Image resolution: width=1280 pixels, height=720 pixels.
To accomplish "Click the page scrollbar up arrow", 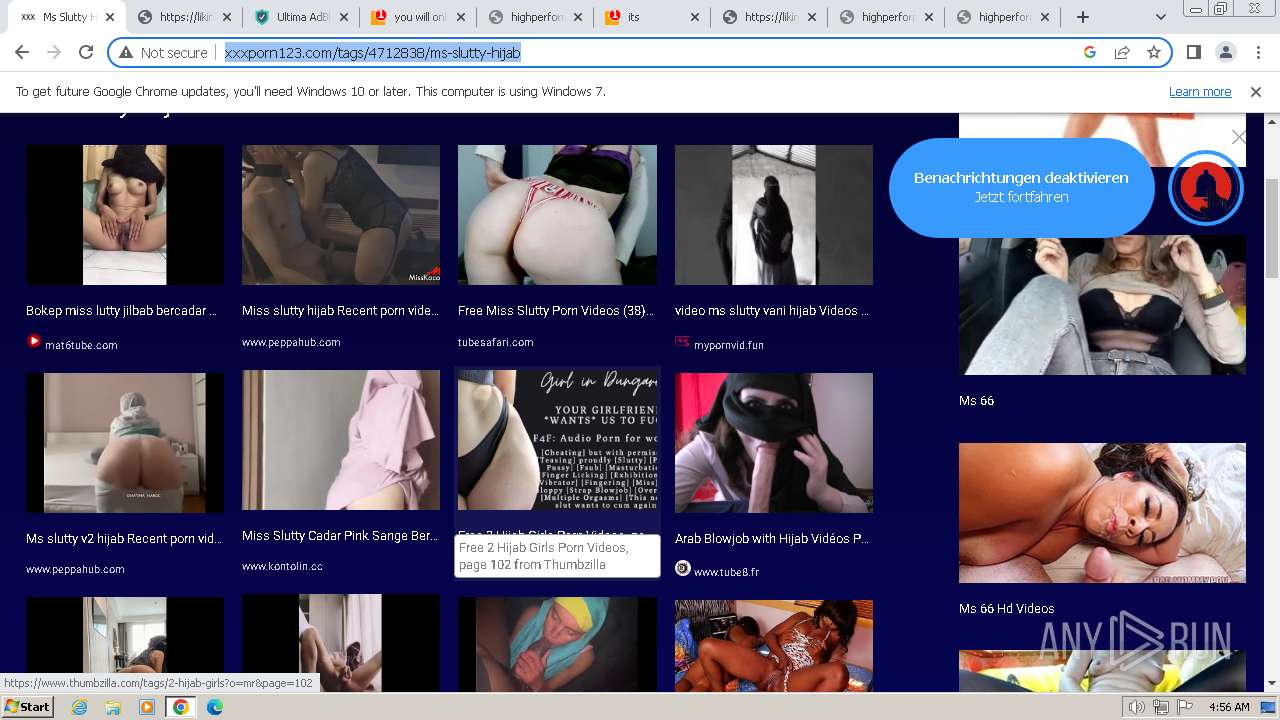I will [x=1272, y=120].
